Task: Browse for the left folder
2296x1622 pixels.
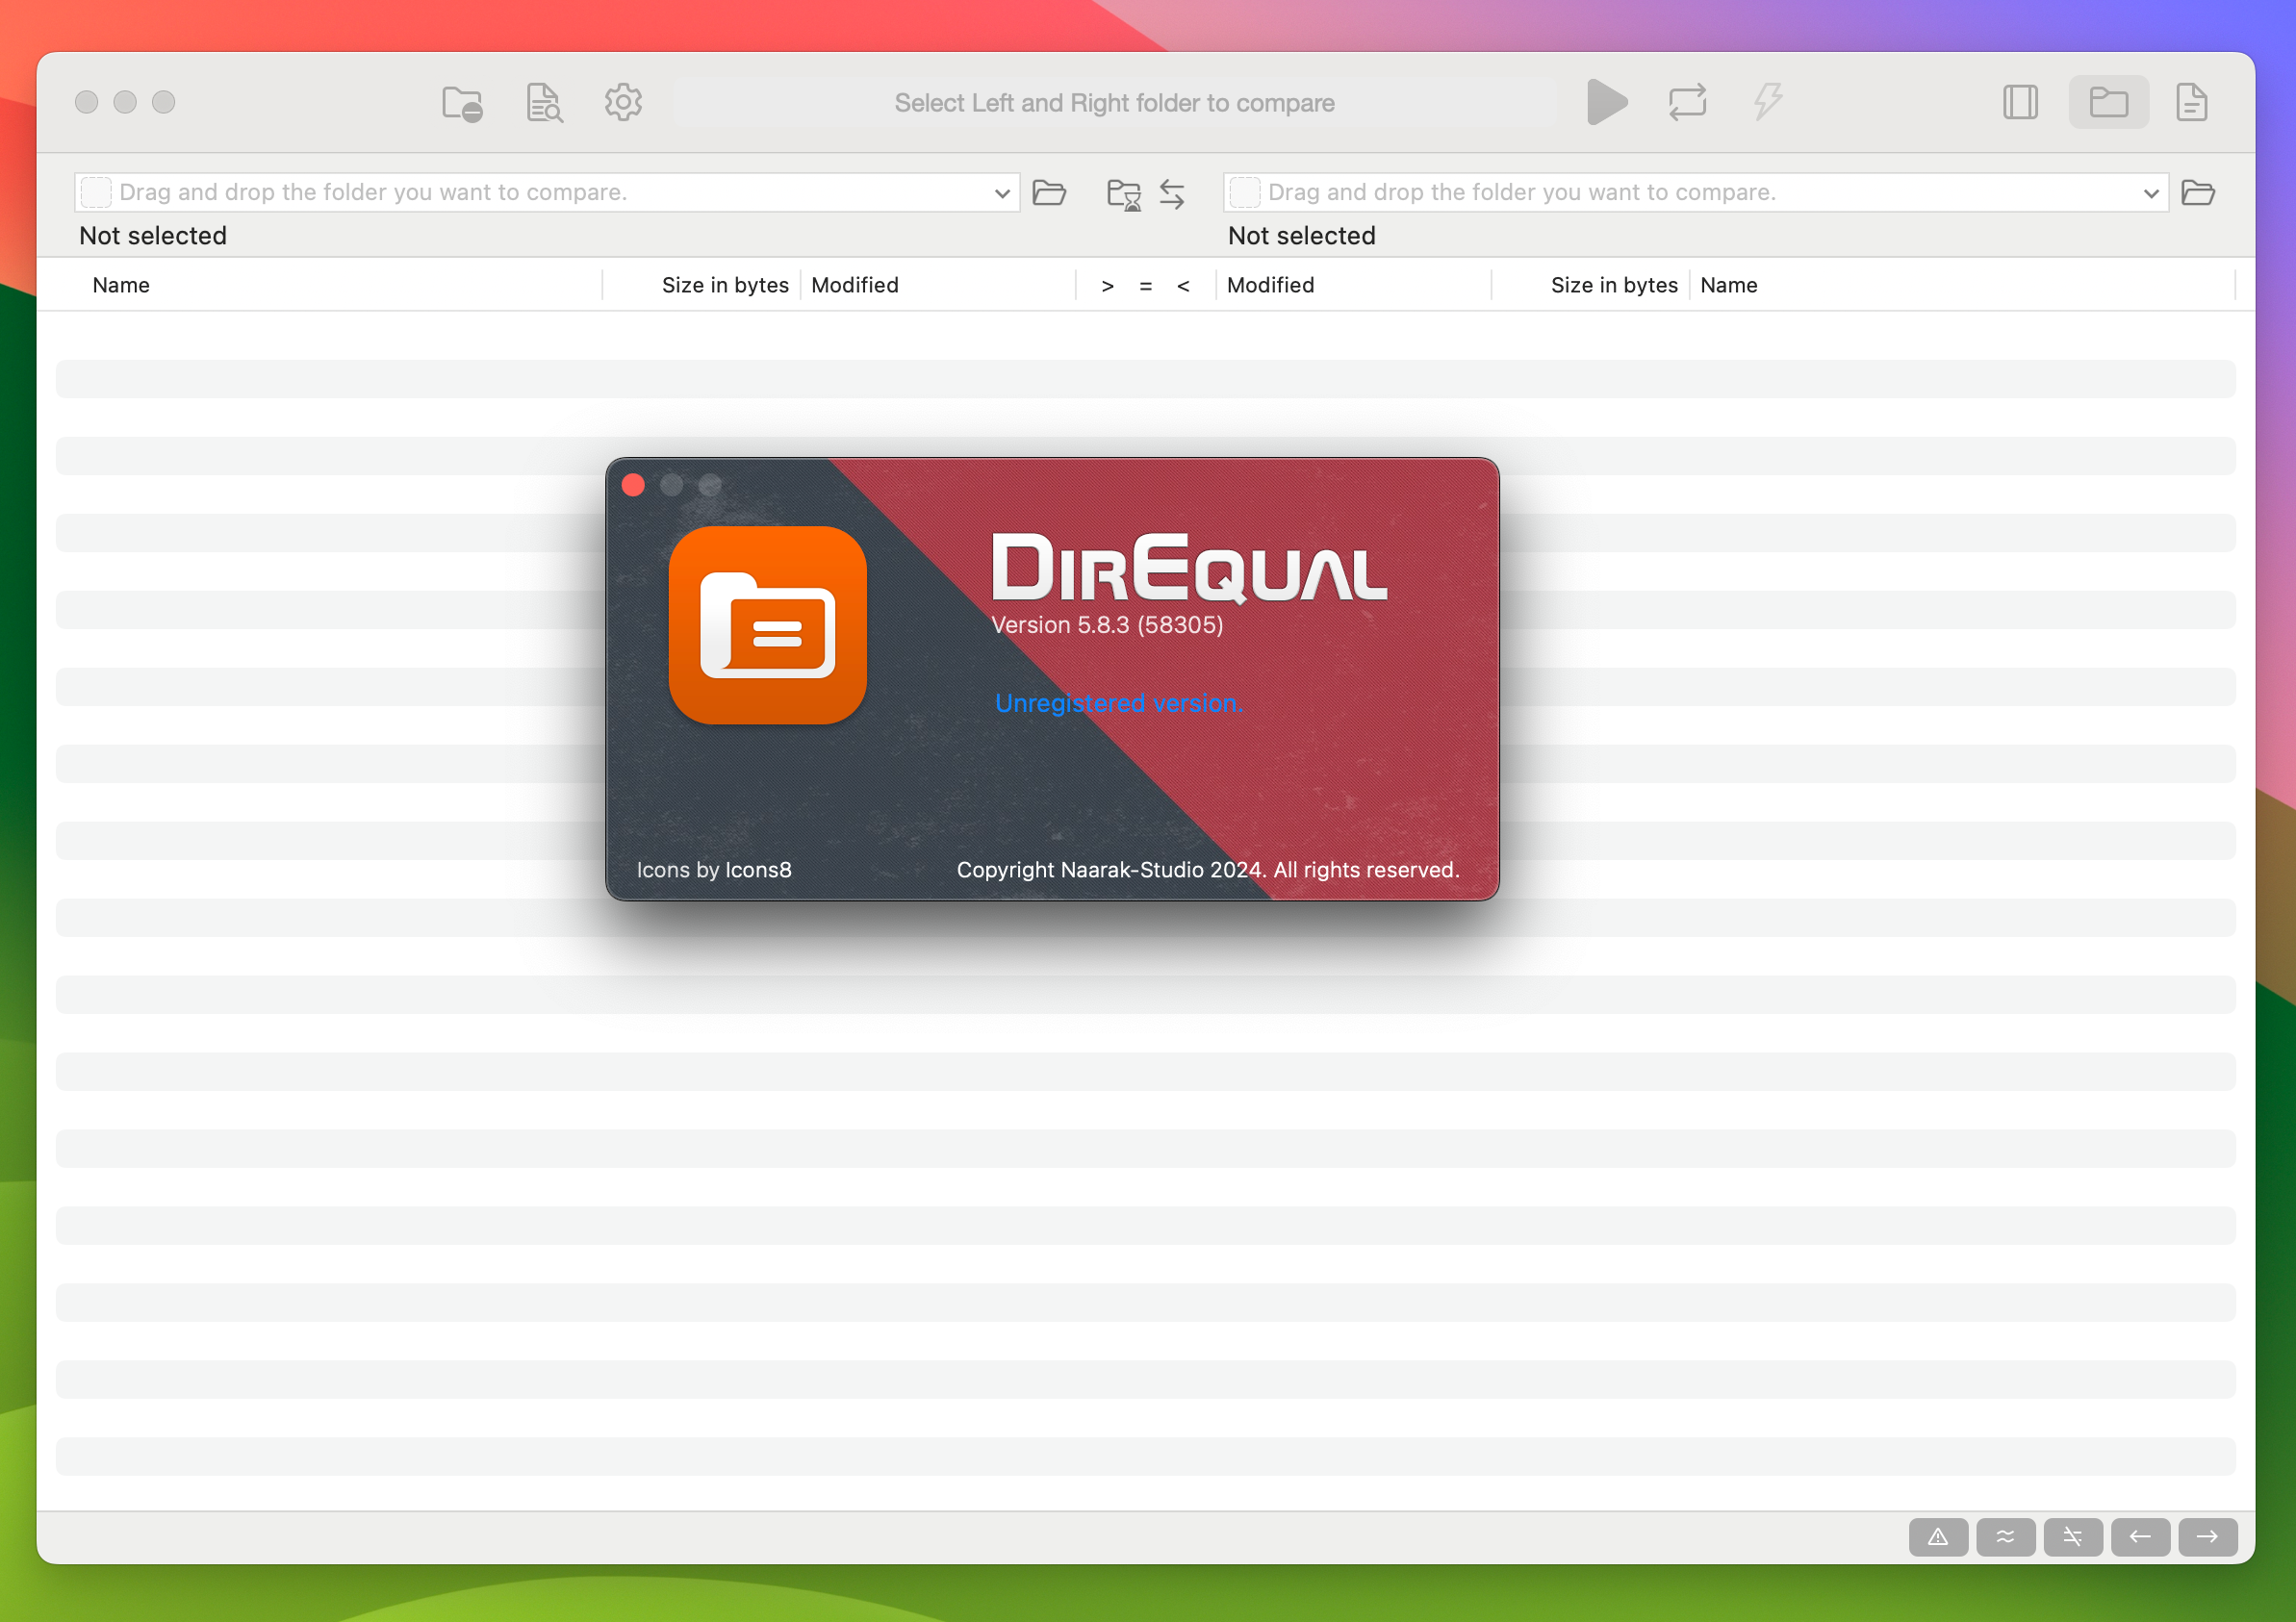Action: coord(1049,192)
